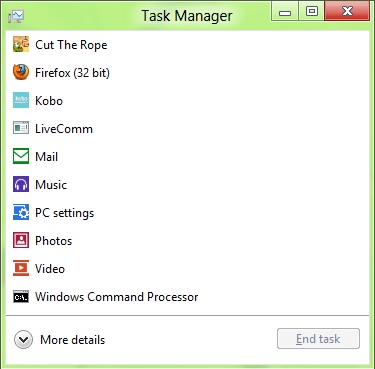Viewport: 375px width, 369px height.
Task: Select the Windows Command Processor entry
Action: (187, 297)
